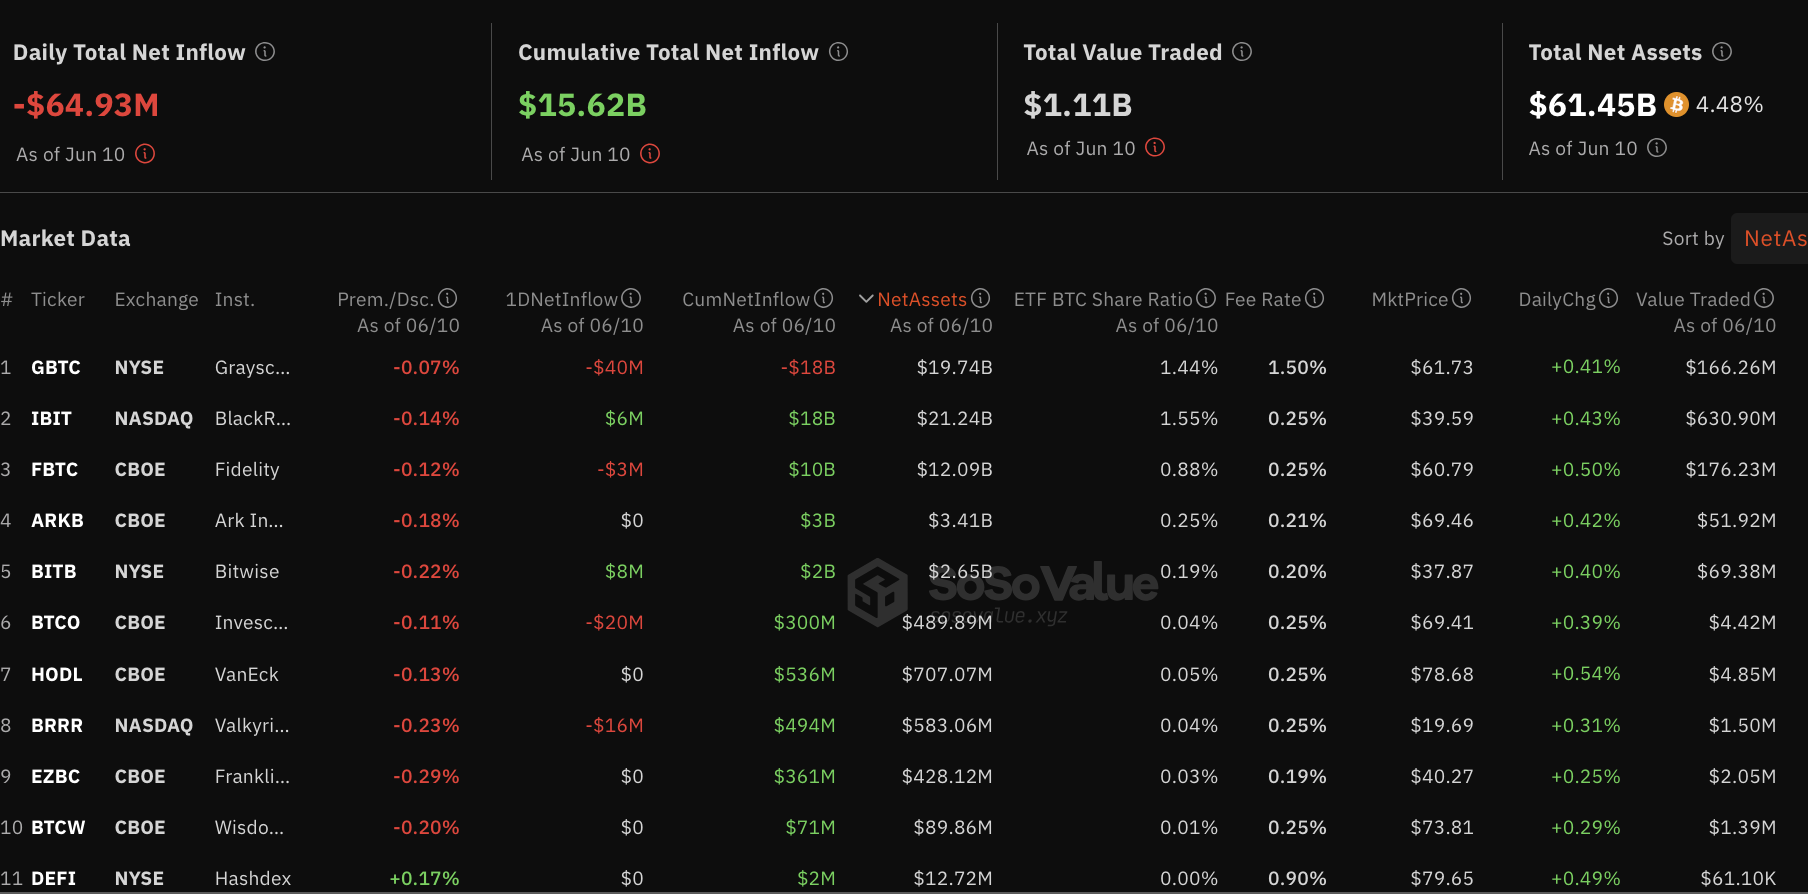The height and width of the screenshot is (894, 1808).
Task: Click VanEck institution name cell
Action: pos(247,674)
